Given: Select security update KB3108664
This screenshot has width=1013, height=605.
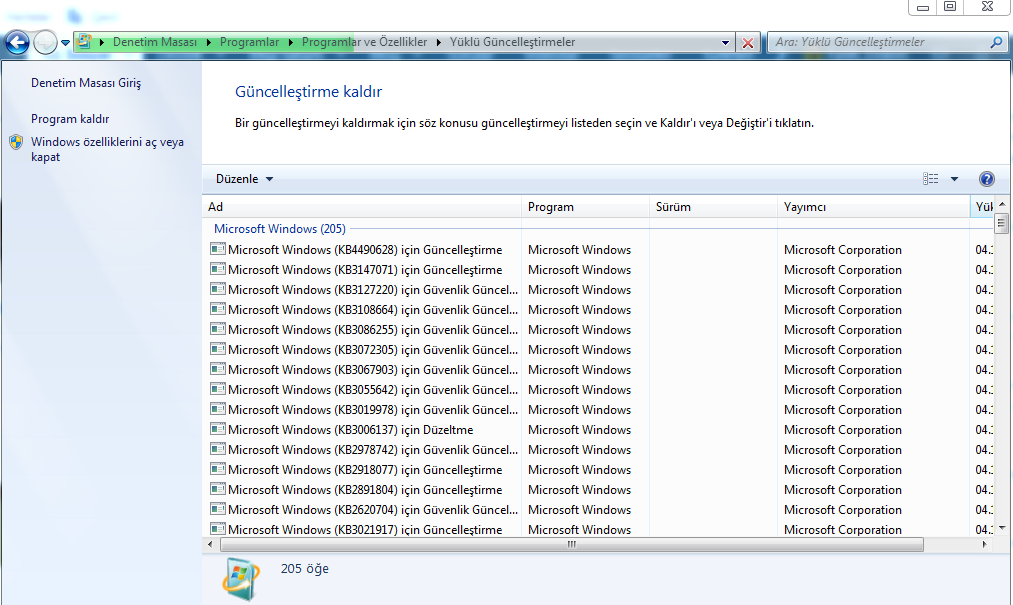Looking at the screenshot, I should pos(598,310).
